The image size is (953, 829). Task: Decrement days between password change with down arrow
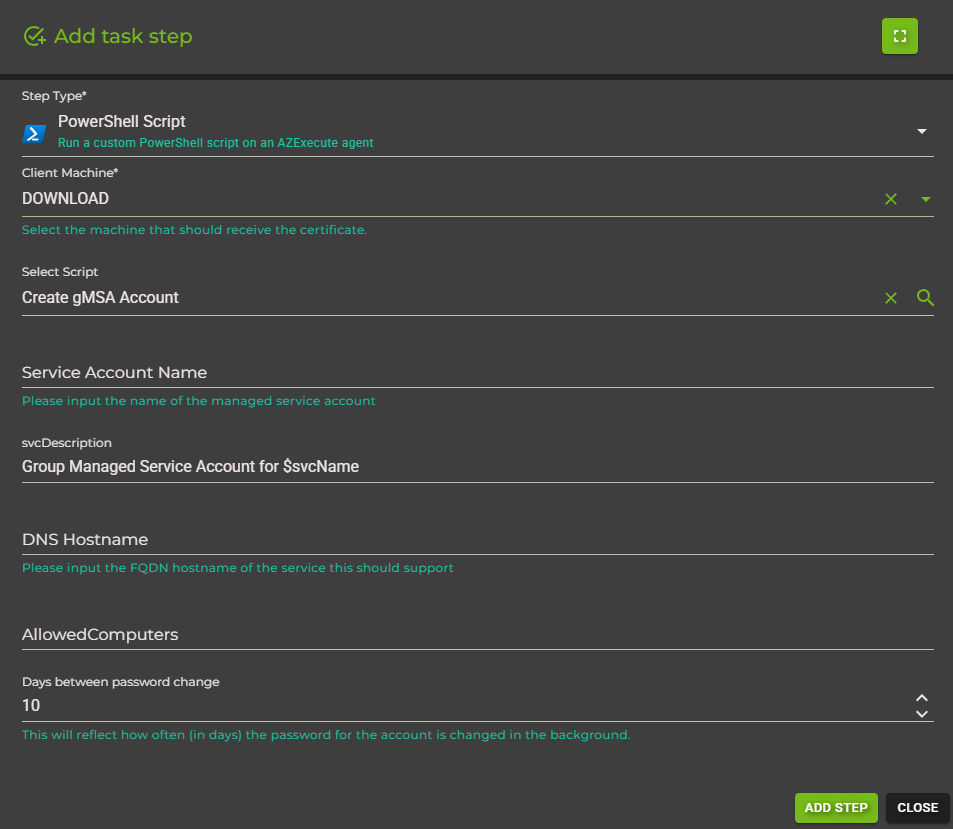point(922,712)
